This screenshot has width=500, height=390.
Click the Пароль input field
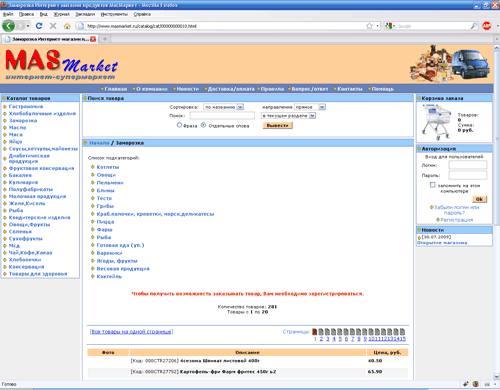(x=468, y=175)
